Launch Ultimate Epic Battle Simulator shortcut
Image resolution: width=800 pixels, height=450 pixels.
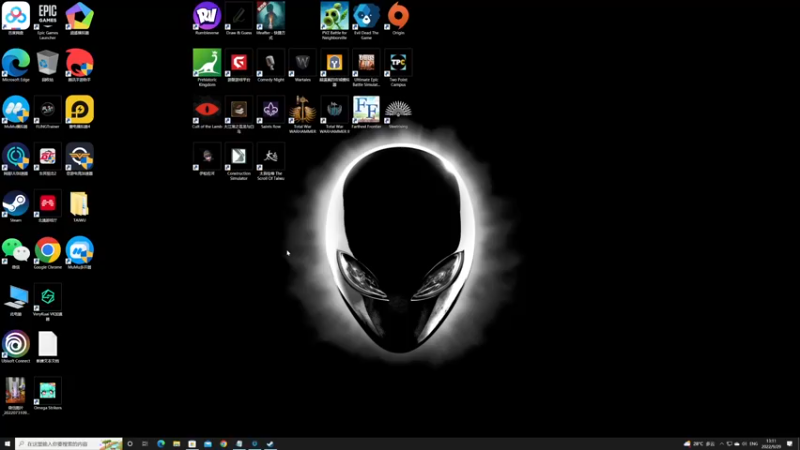pos(366,67)
